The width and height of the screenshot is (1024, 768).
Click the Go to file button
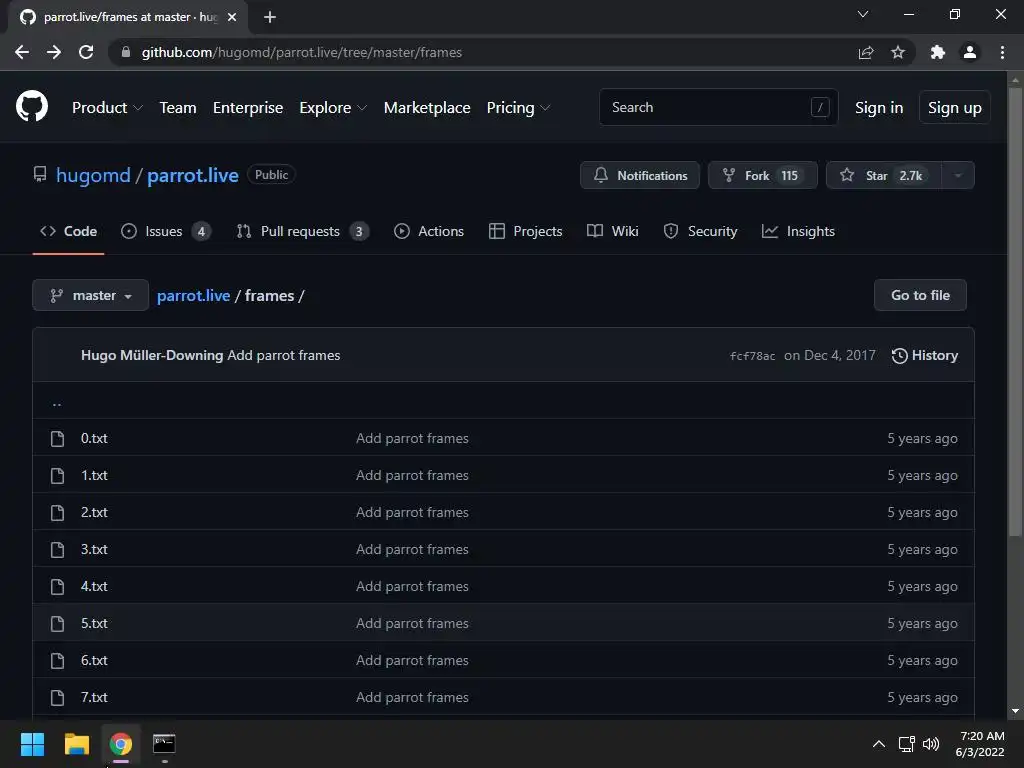[920, 295]
